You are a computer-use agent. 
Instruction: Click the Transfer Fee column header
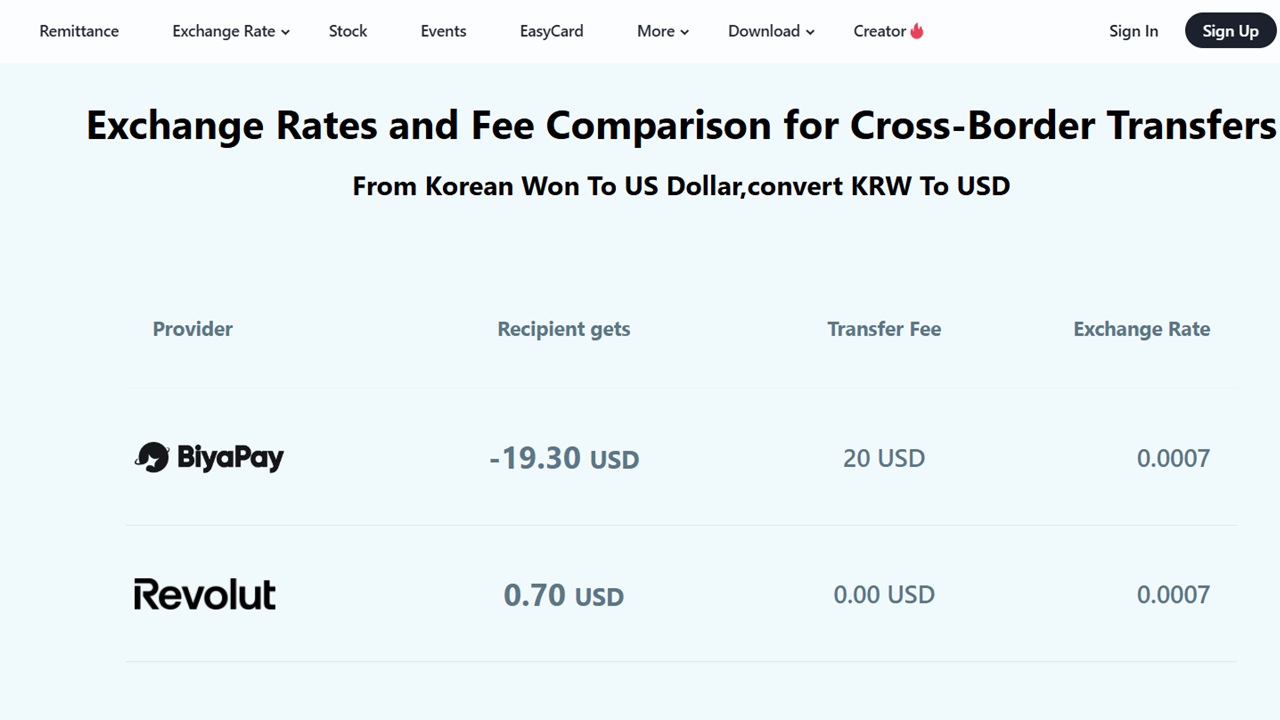[884, 328]
